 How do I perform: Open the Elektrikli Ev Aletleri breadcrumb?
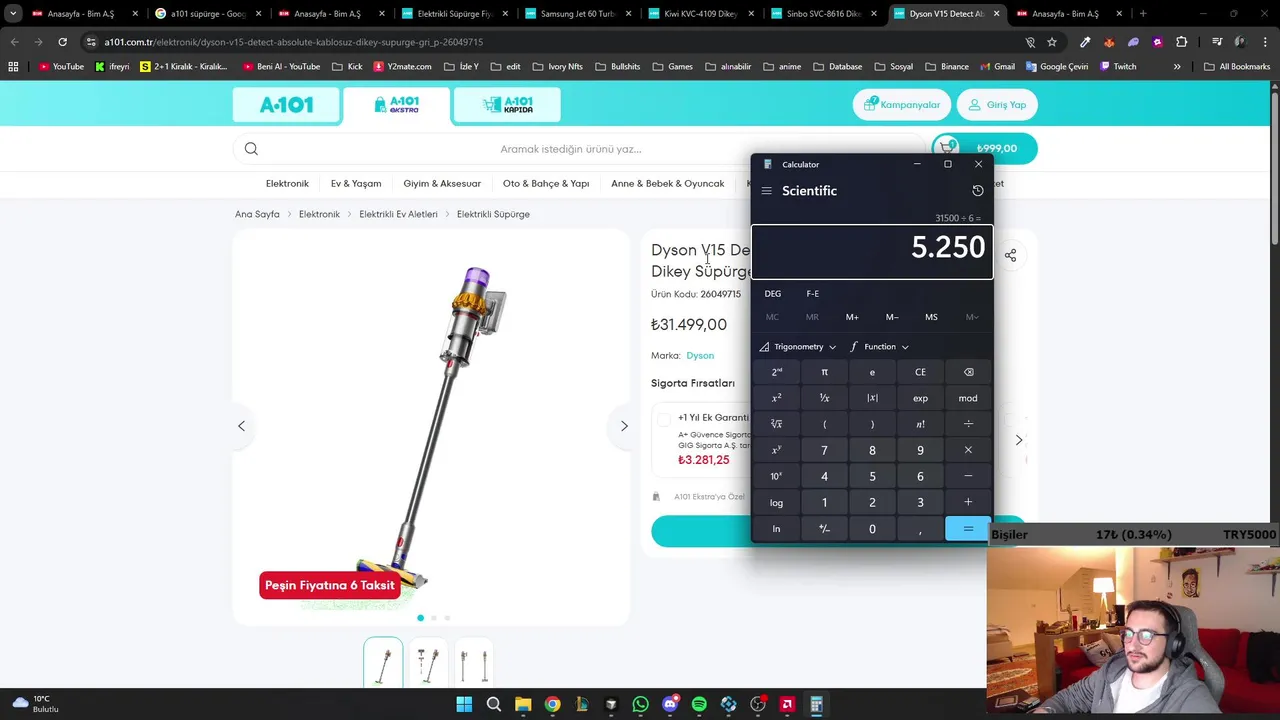click(x=398, y=214)
